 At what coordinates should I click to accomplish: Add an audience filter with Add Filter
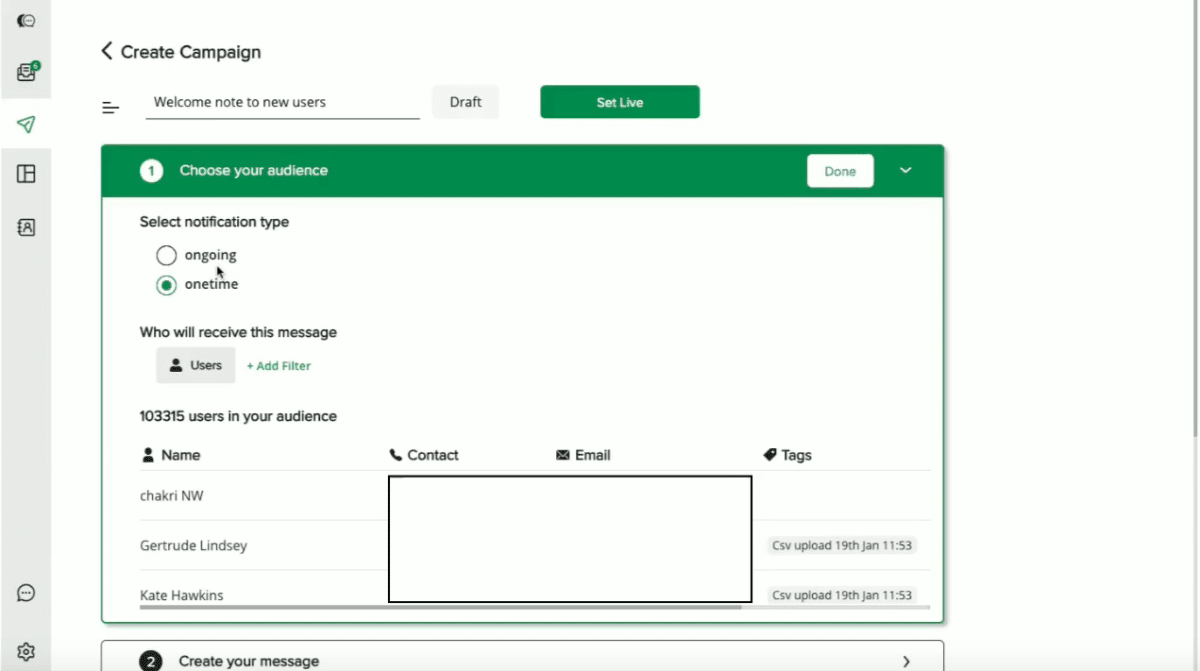click(278, 366)
